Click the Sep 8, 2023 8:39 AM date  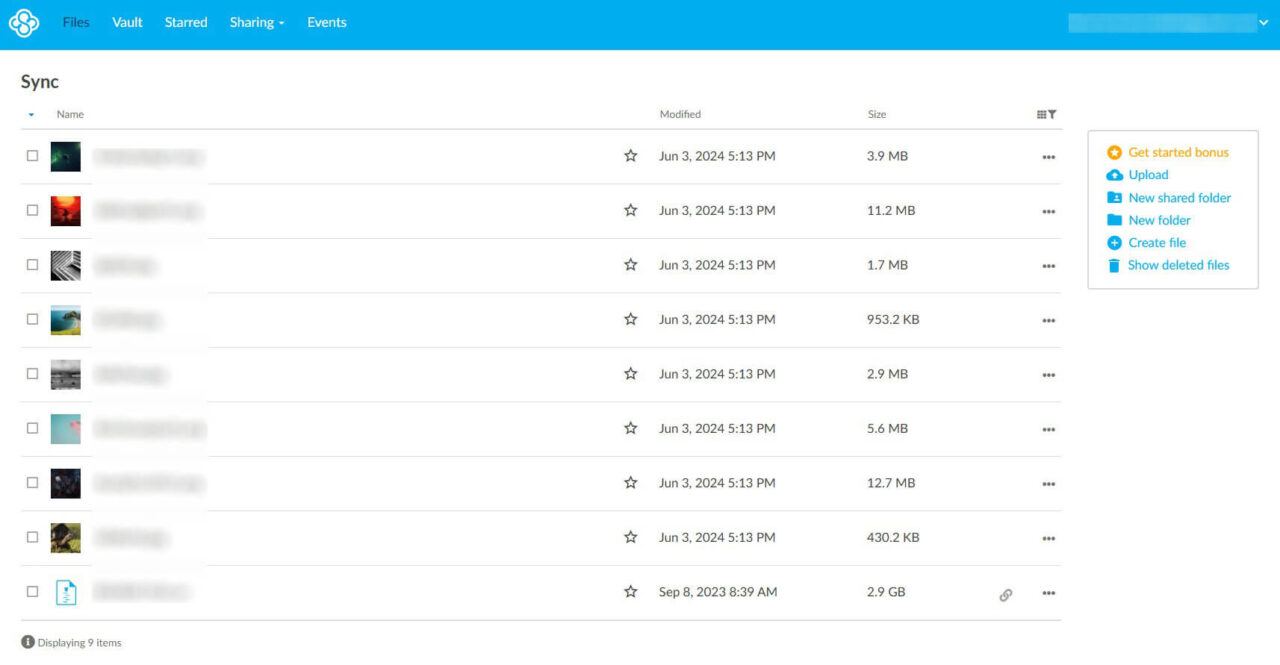(718, 592)
